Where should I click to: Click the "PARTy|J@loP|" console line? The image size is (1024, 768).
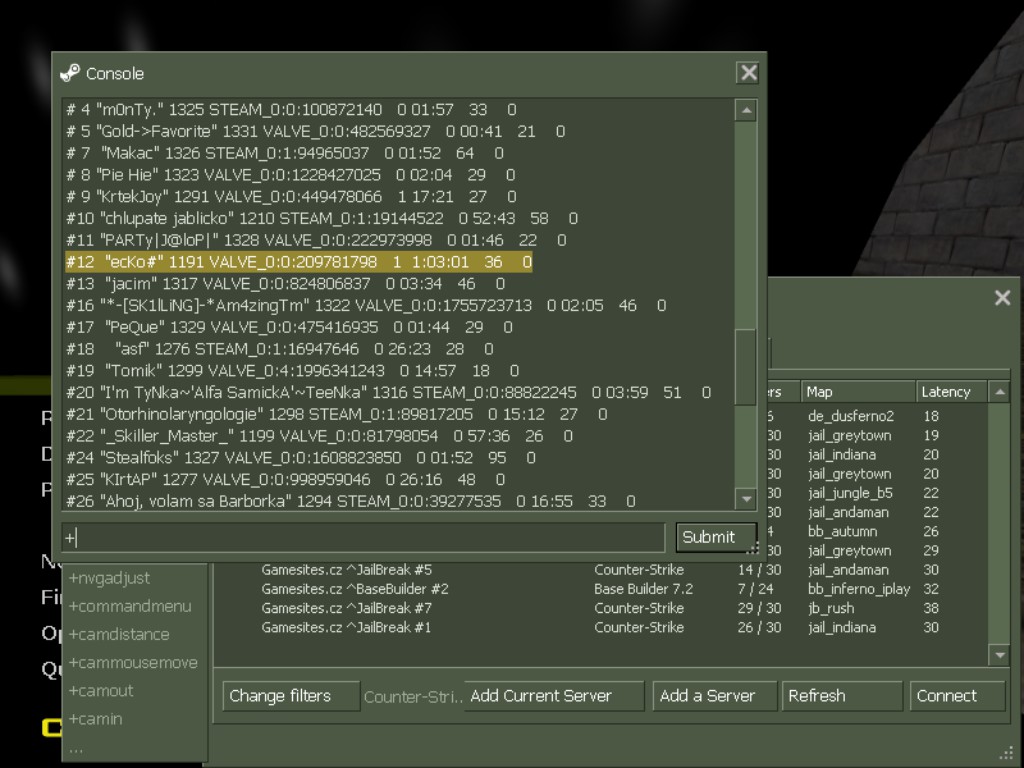click(x=316, y=240)
